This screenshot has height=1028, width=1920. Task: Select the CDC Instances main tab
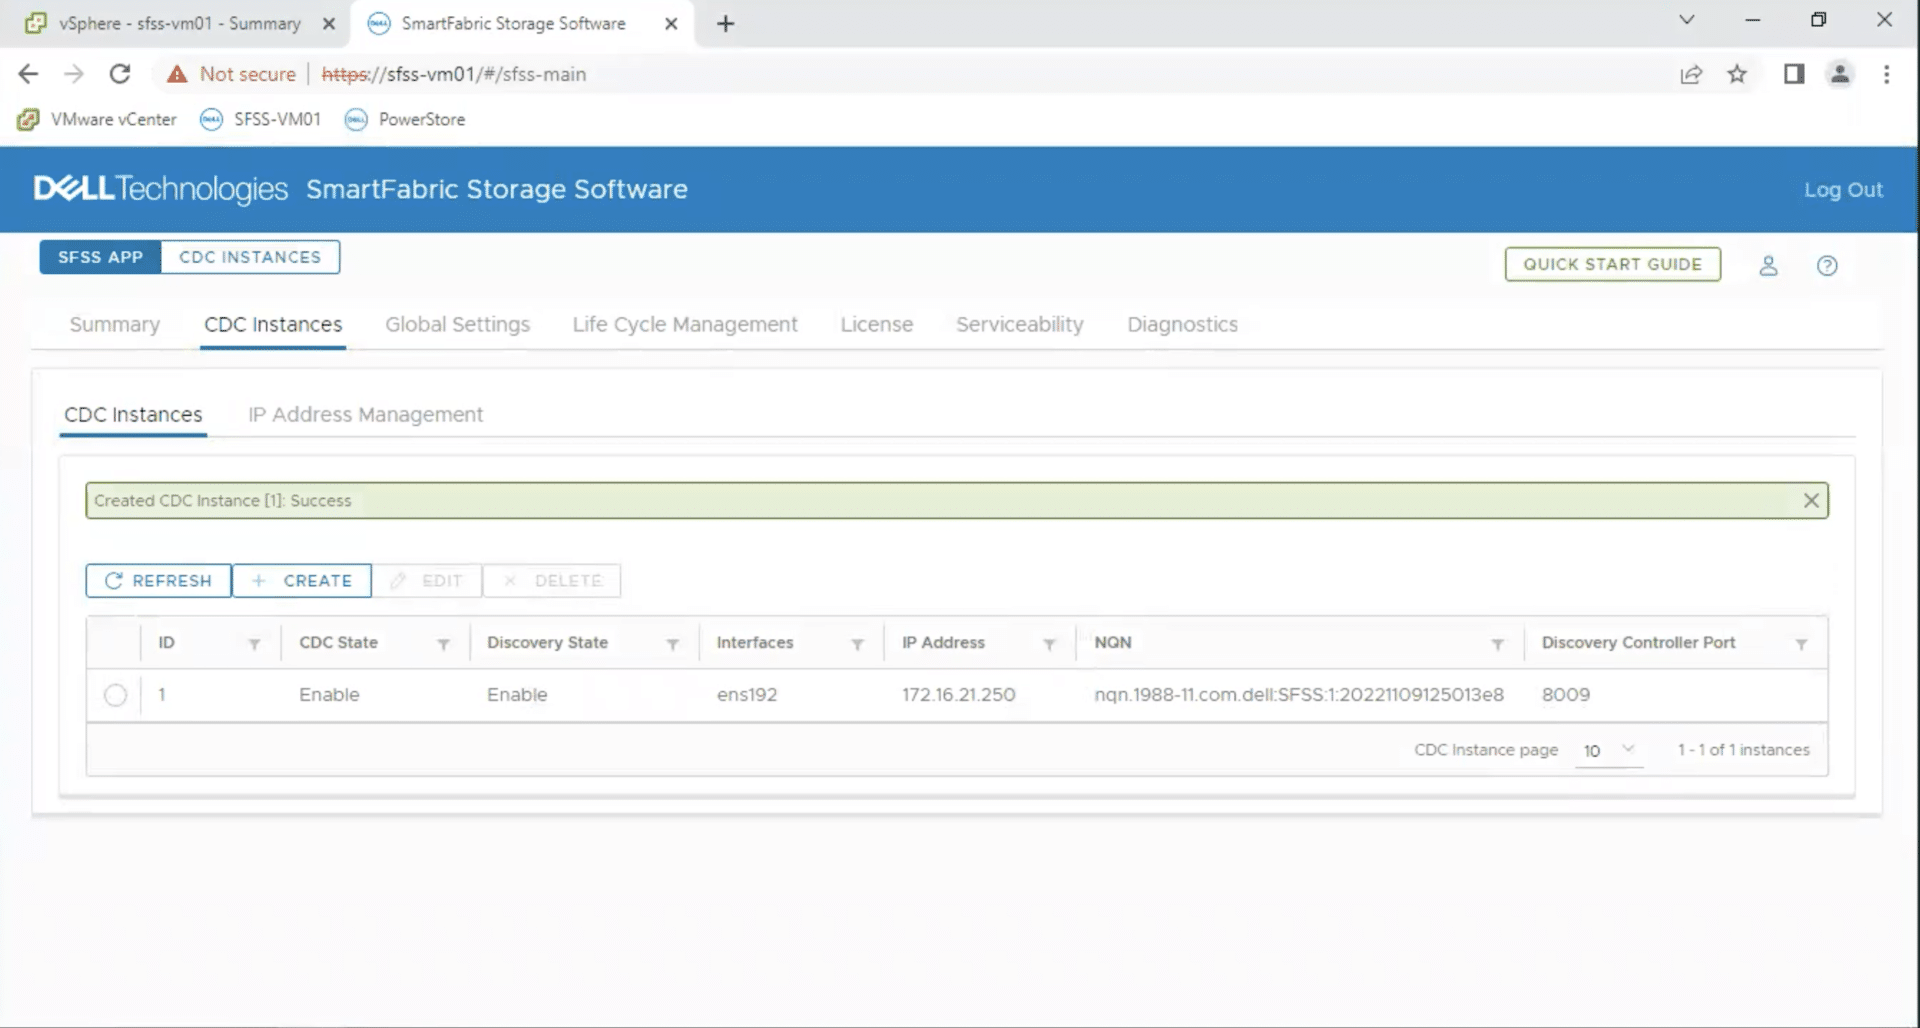(273, 324)
